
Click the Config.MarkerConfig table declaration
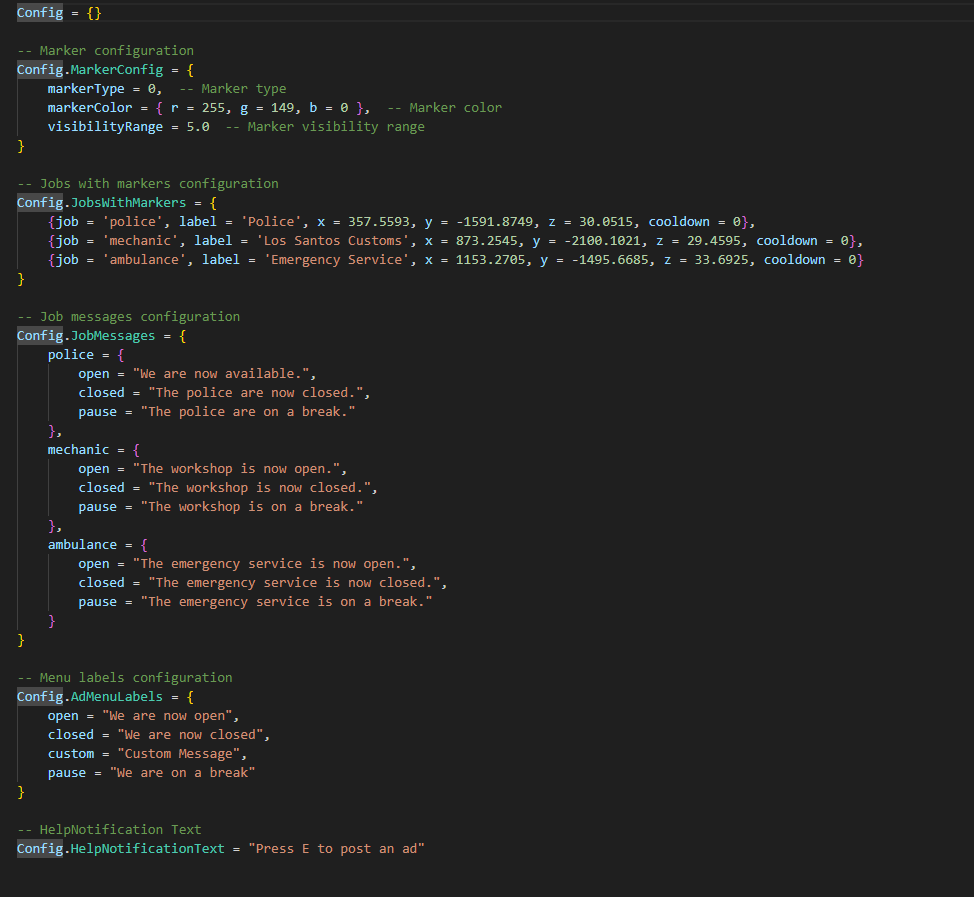click(x=97, y=69)
